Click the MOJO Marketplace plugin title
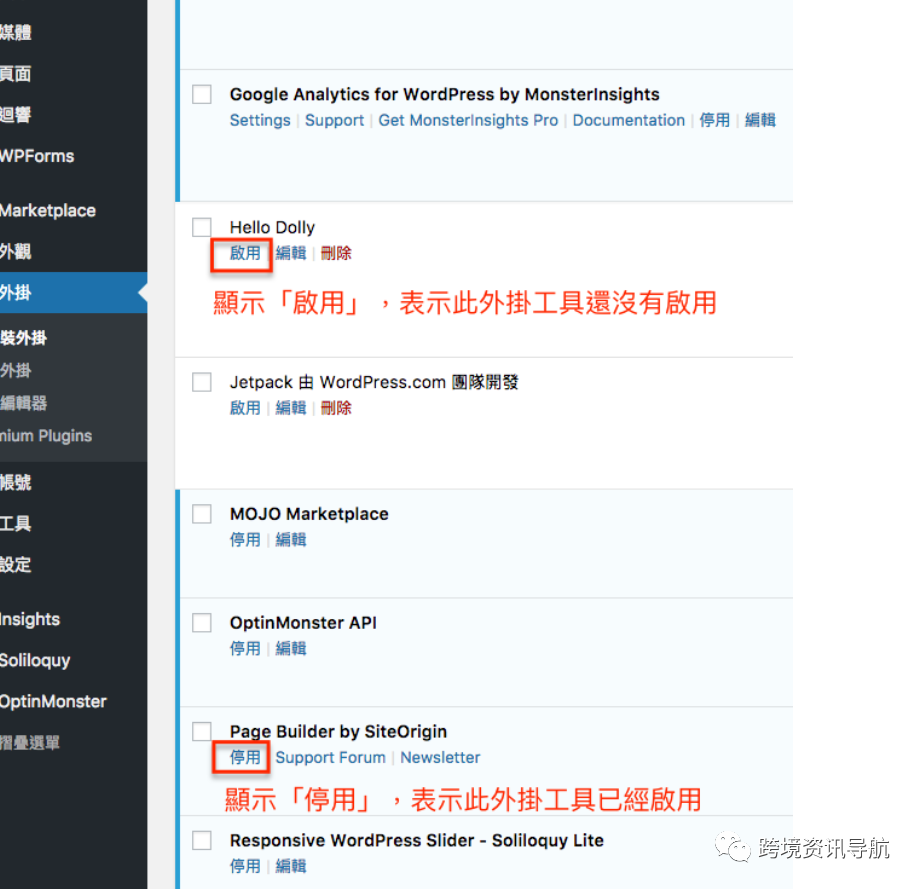Image resolution: width=919 pixels, height=889 pixels. pyautogui.click(x=309, y=514)
